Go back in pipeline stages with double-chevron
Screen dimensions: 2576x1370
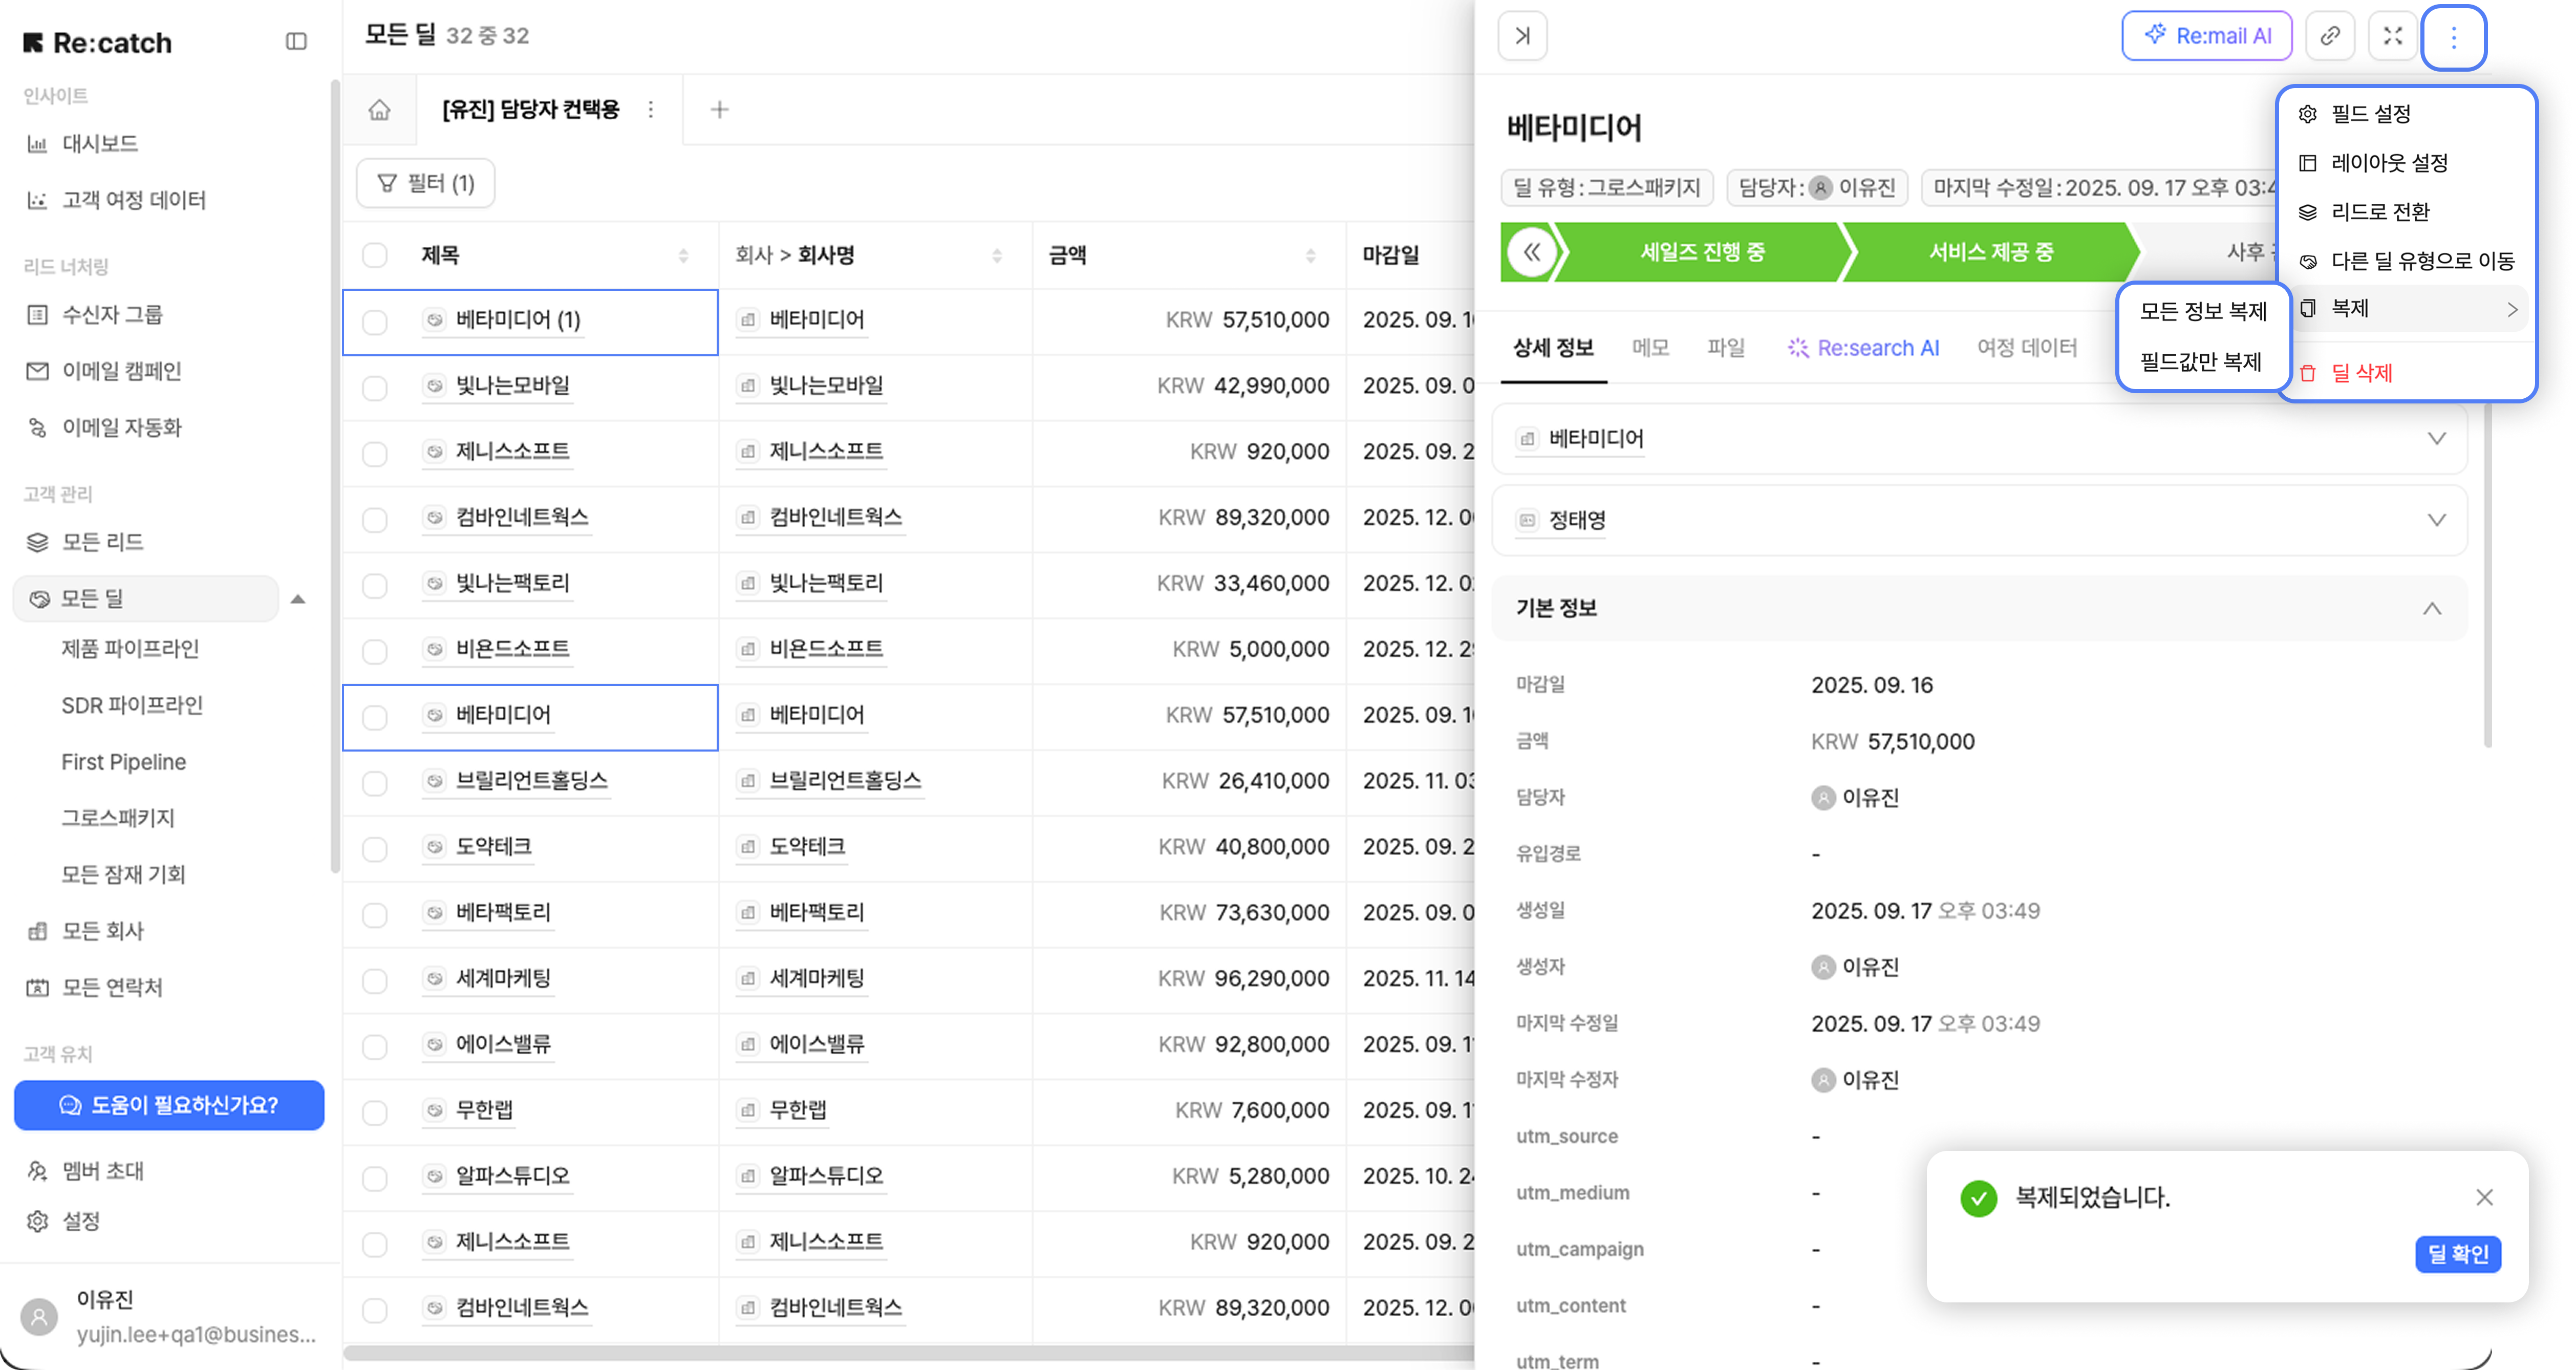pos(1531,252)
